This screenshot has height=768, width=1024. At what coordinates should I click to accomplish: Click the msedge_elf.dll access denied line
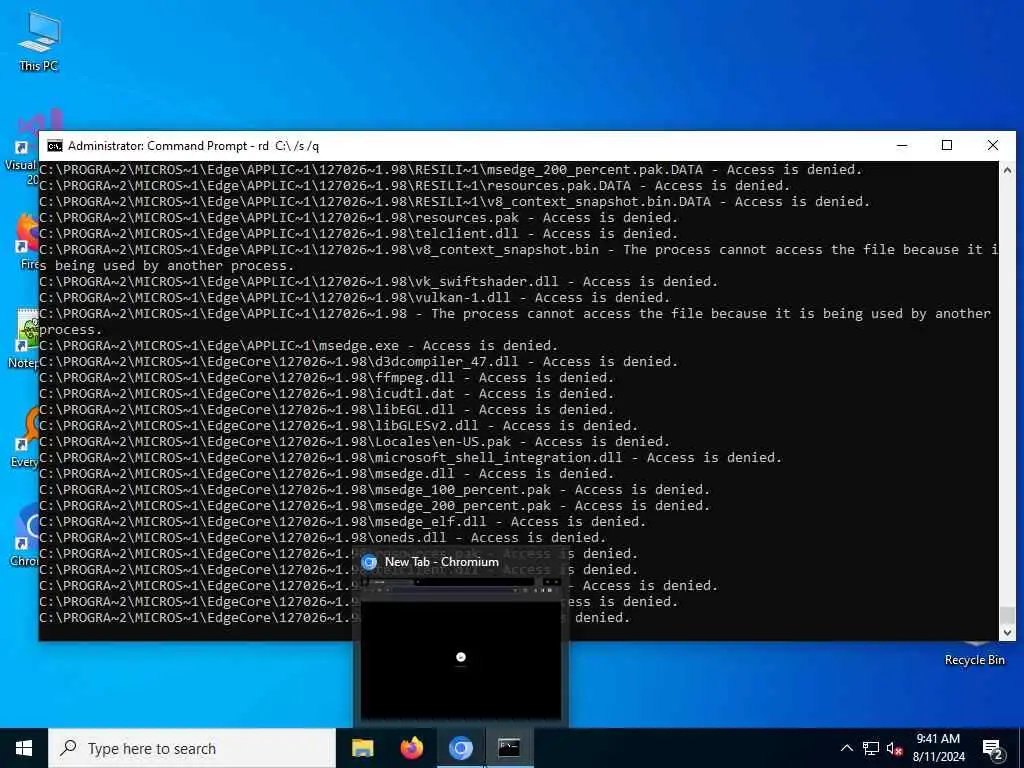tap(343, 522)
